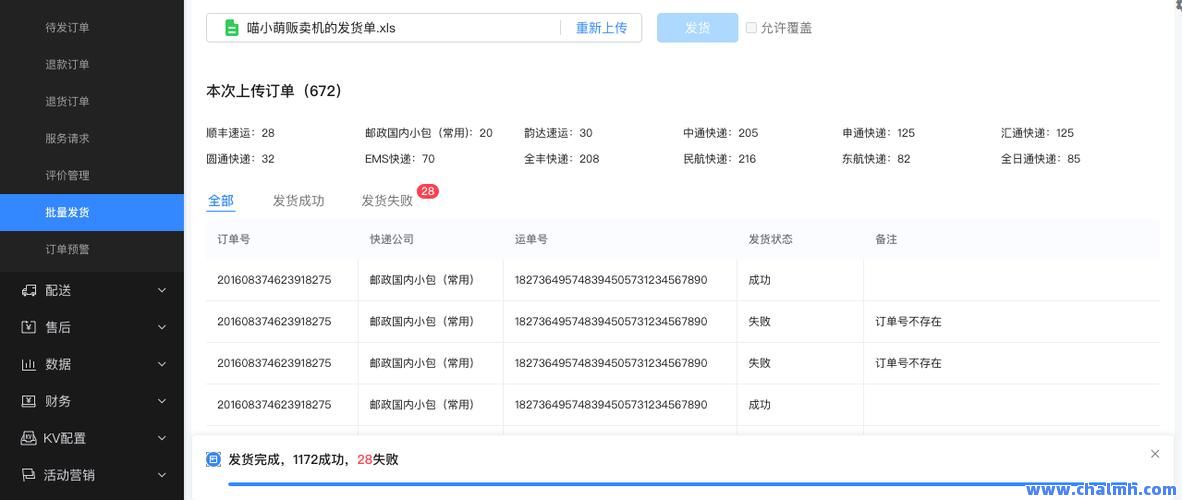Click the blue 发货完成 notification icon

(x=213, y=459)
